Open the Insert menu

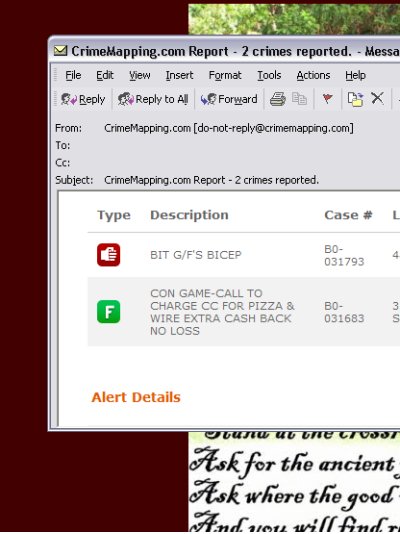tap(179, 75)
